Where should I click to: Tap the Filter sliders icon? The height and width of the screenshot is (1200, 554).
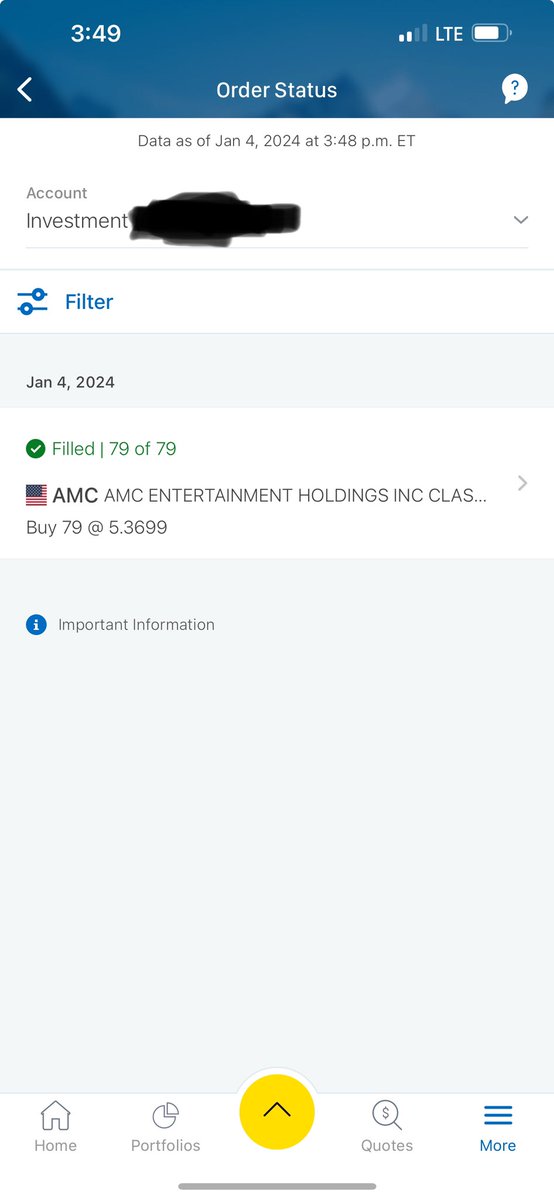click(33, 301)
